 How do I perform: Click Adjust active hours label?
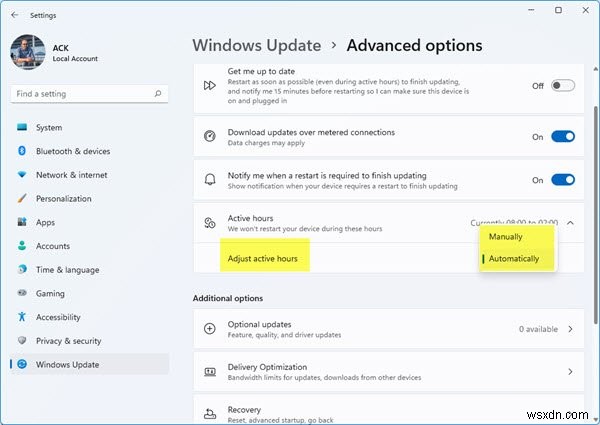262,259
